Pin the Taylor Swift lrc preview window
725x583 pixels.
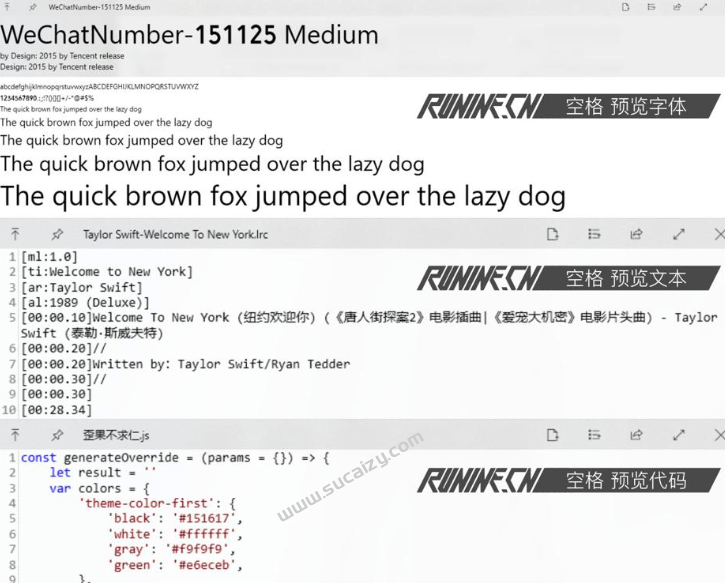[57, 234]
